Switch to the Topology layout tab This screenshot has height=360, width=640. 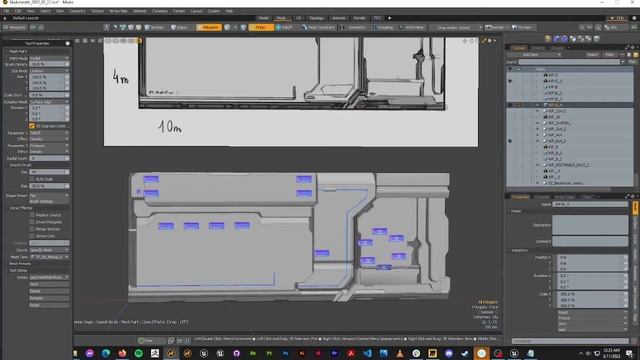click(x=316, y=18)
